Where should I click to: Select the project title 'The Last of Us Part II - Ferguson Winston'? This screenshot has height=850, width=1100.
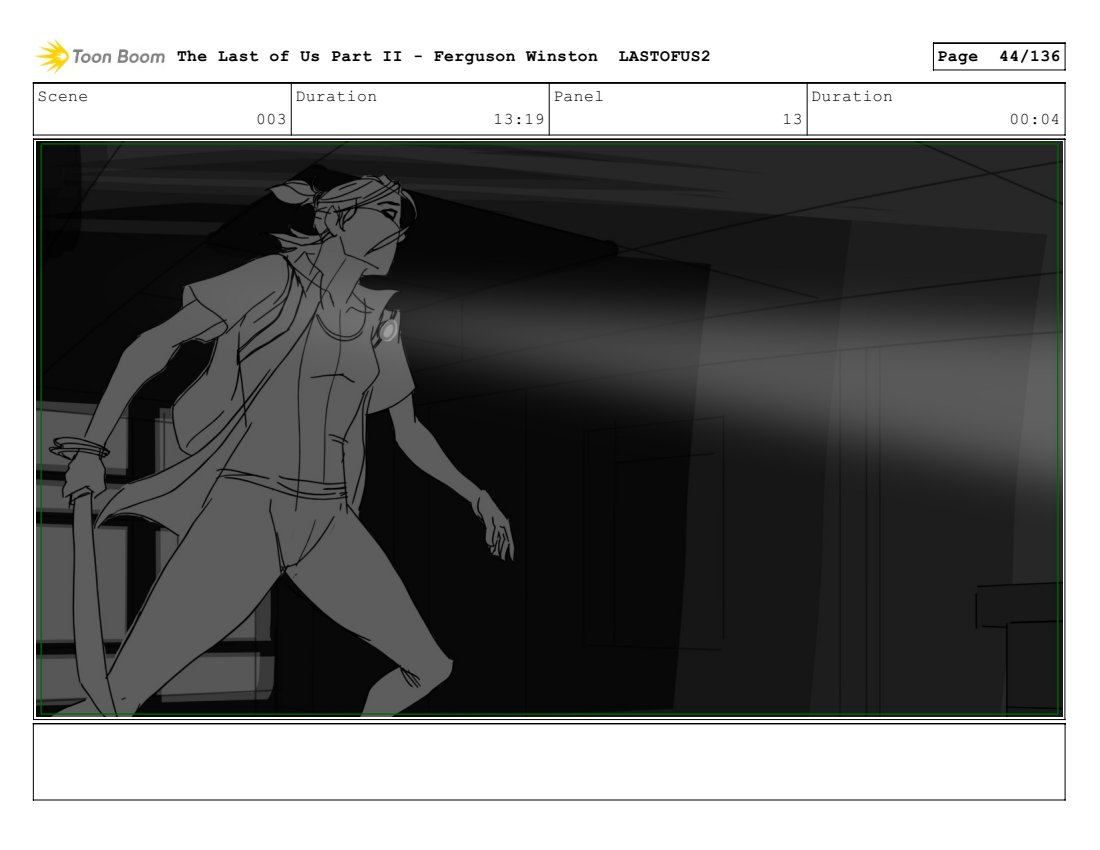[x=387, y=56]
